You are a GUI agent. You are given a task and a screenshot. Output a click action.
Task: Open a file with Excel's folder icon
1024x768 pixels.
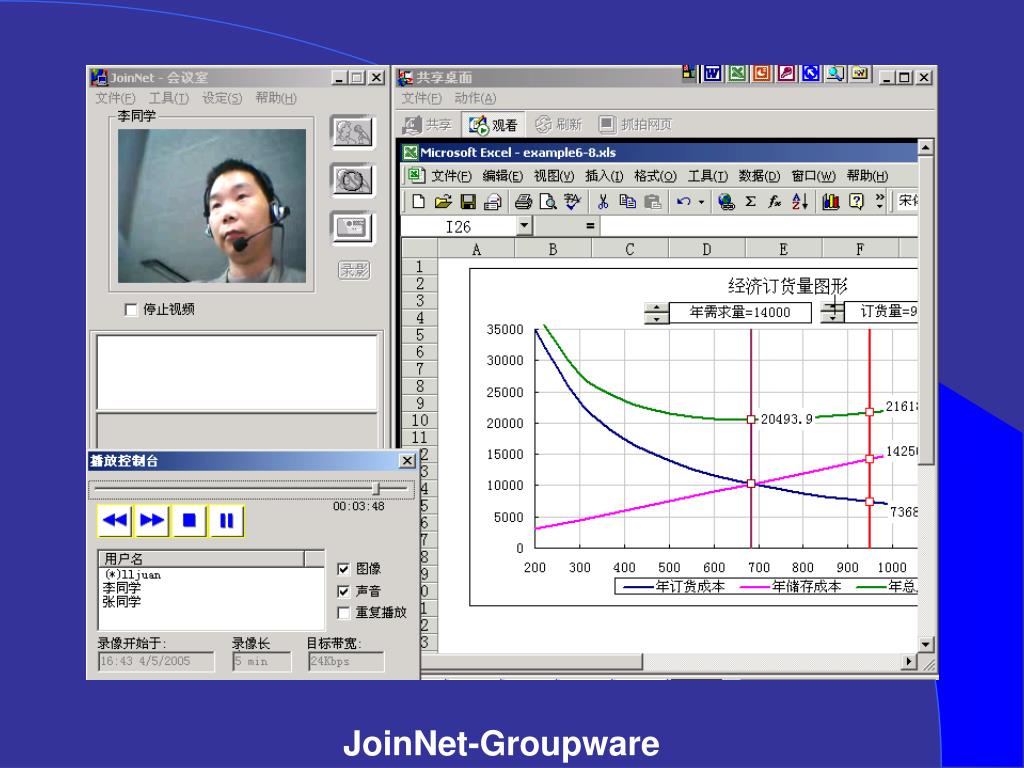[443, 202]
